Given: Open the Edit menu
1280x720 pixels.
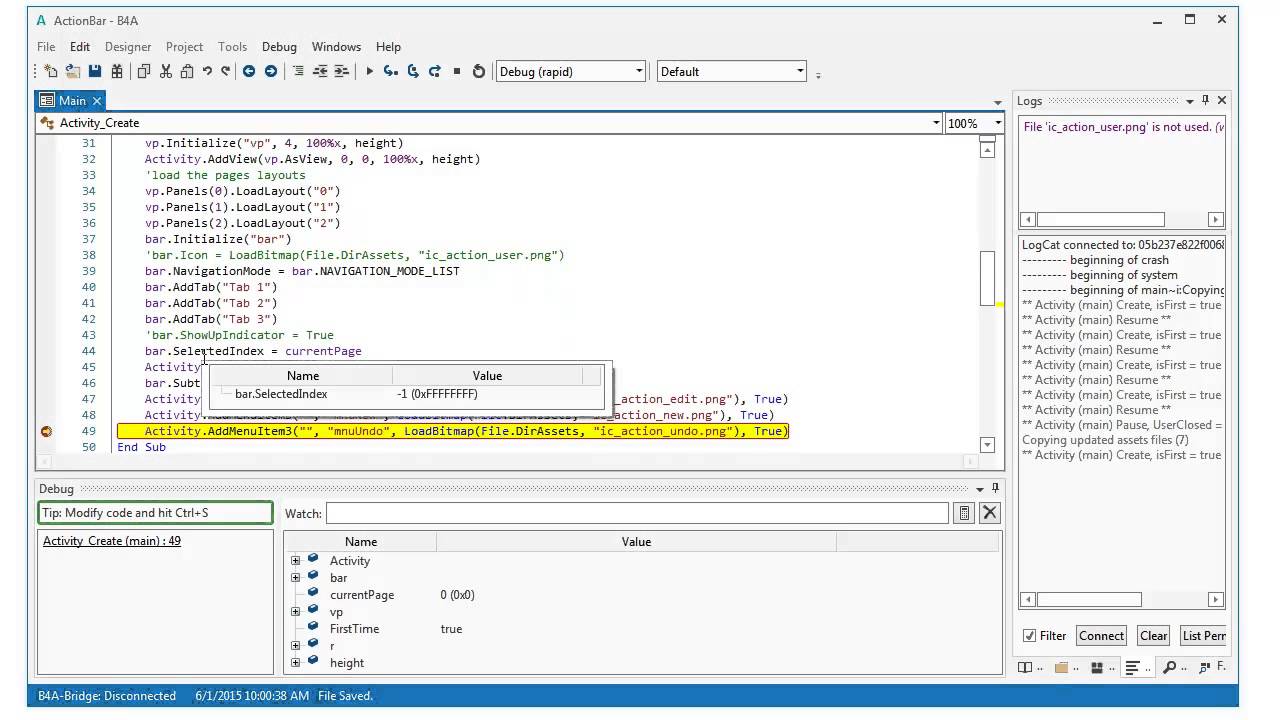Looking at the screenshot, I should [x=80, y=47].
